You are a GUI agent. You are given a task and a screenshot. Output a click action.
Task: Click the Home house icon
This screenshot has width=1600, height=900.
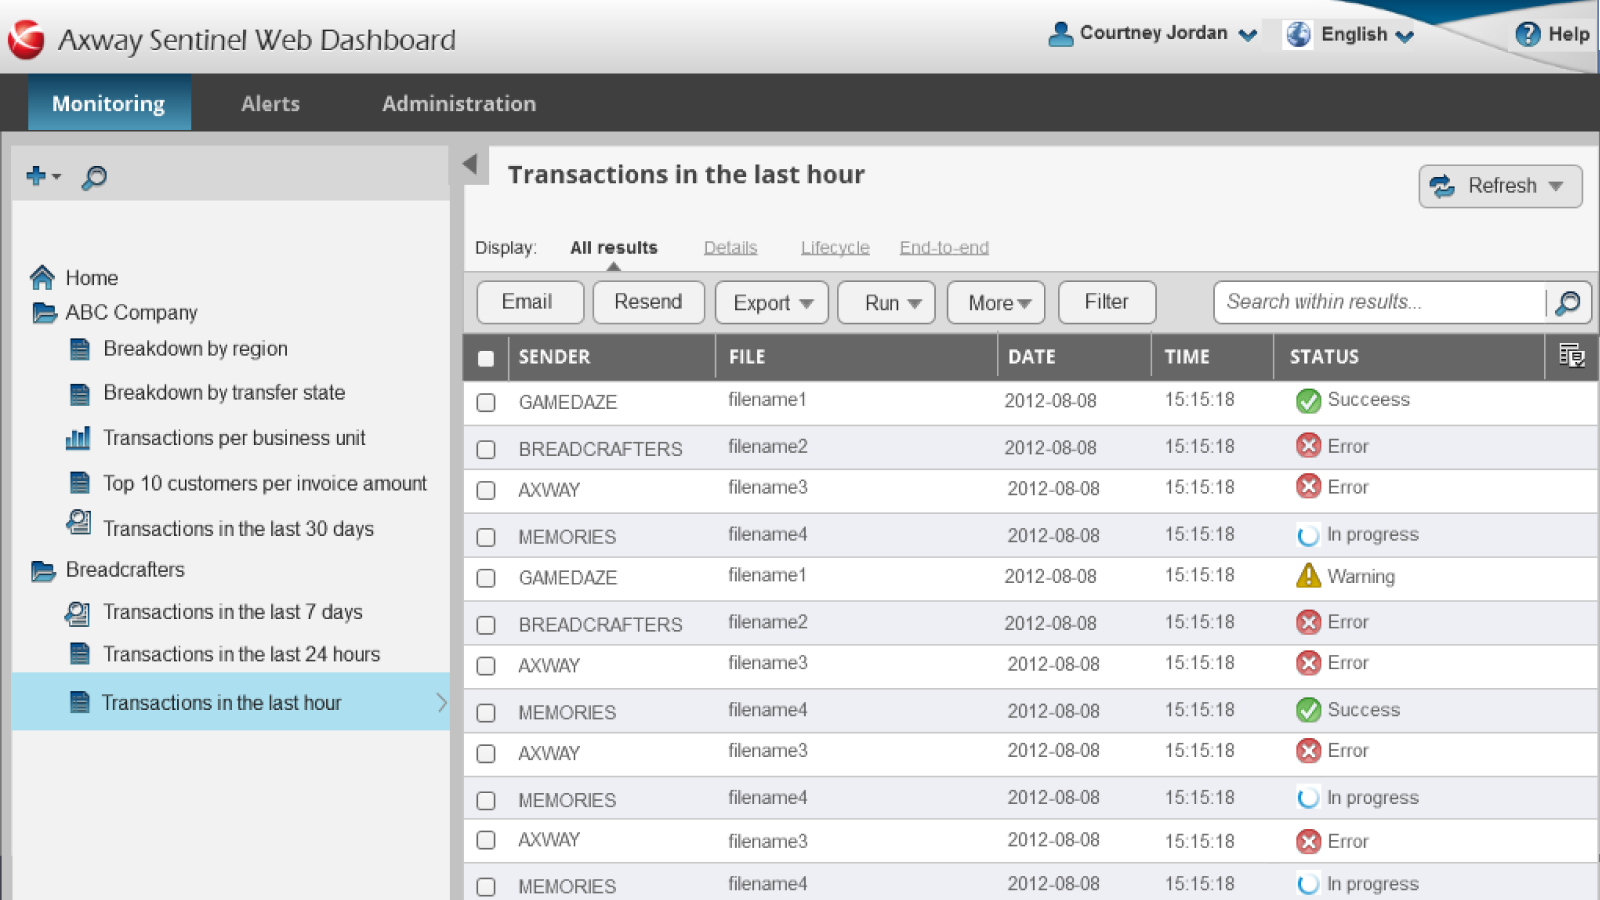(42, 277)
